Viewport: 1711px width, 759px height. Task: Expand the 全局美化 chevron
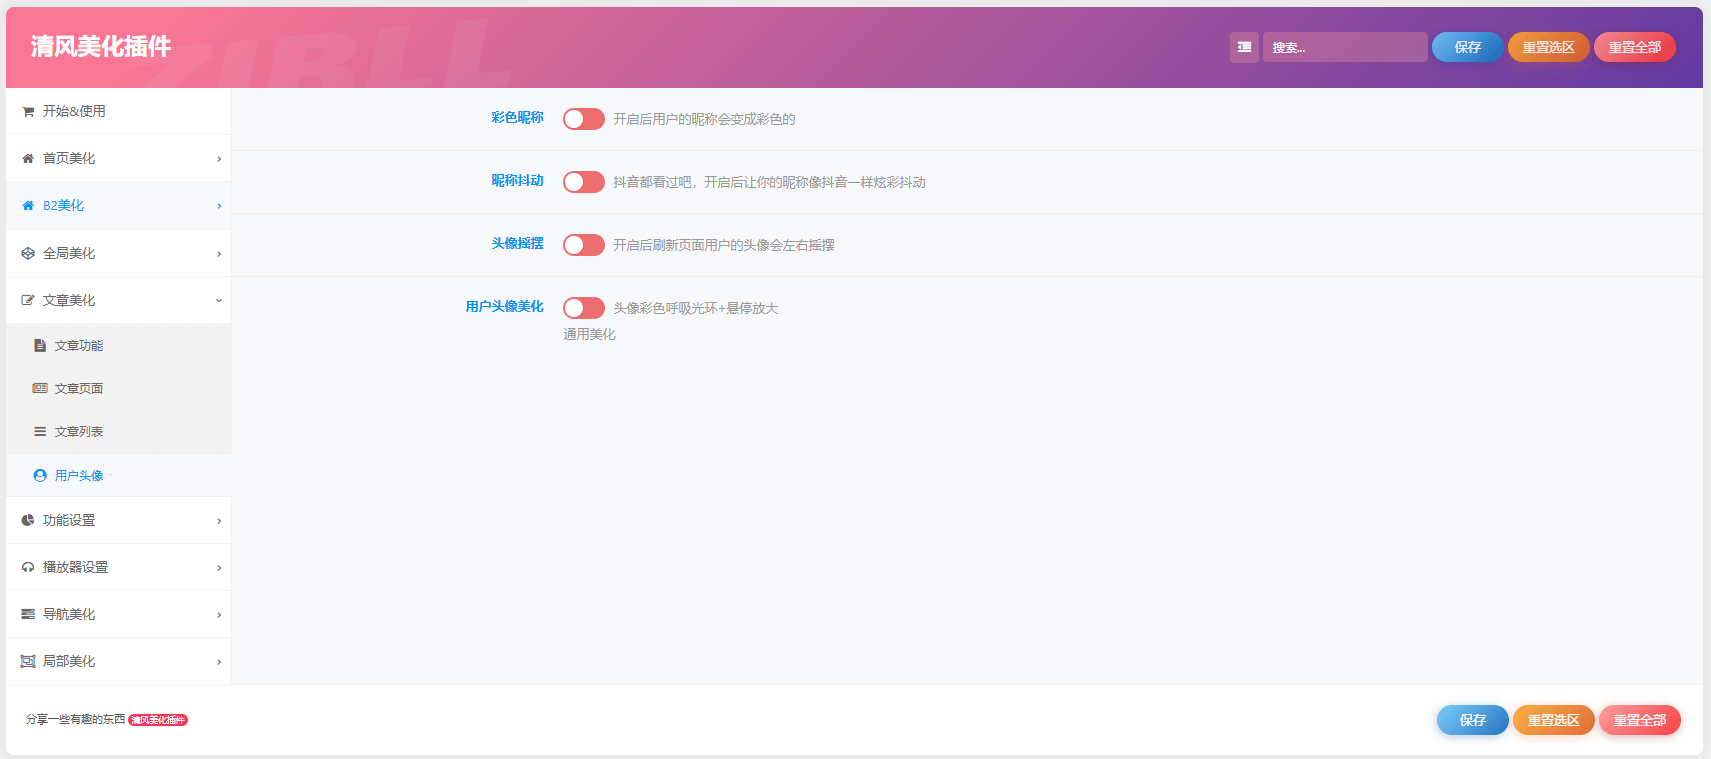[219, 254]
